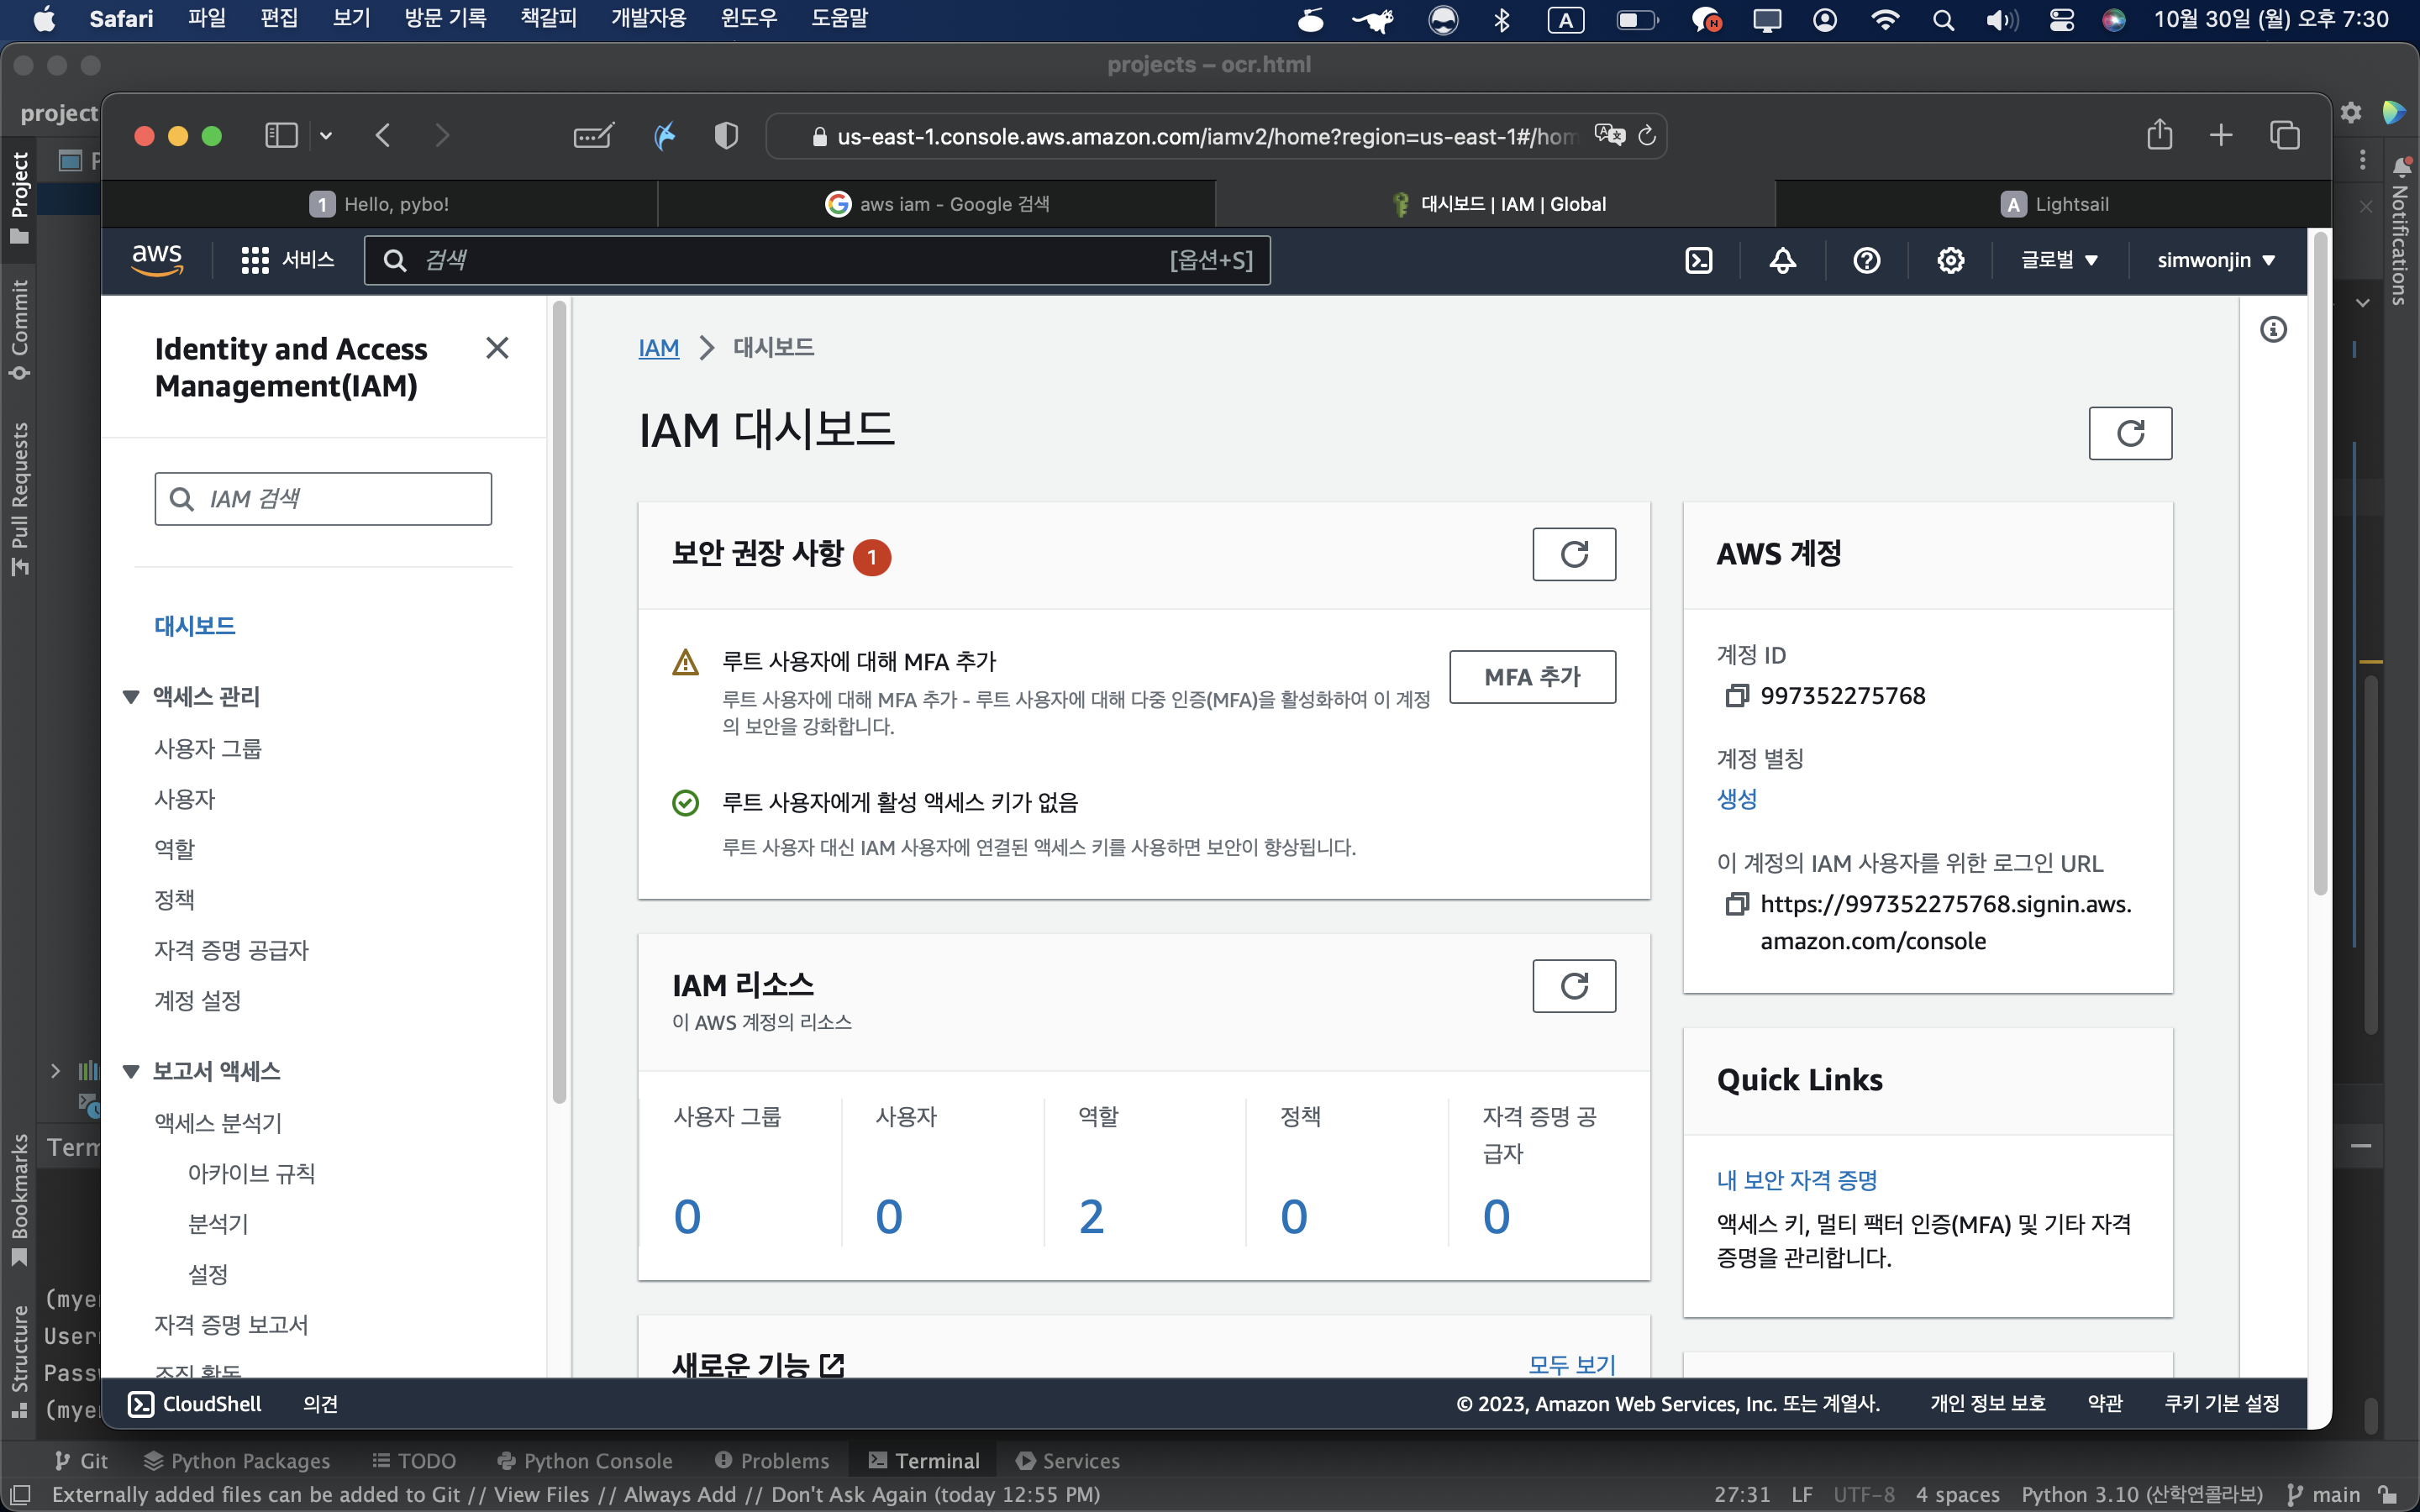Click the AWS support help icon

1866,260
